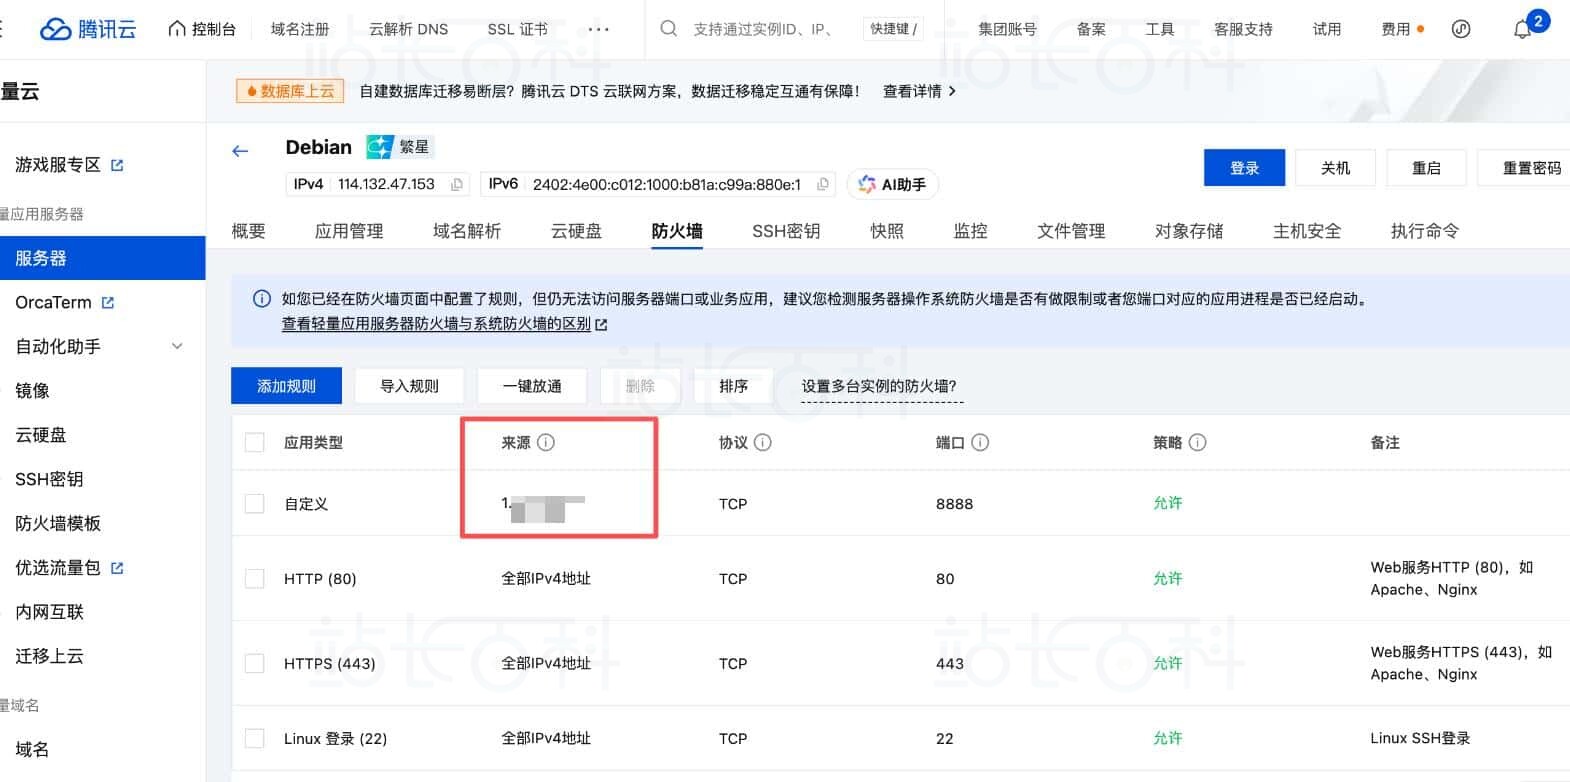The image size is (1570, 782).
Task: Switch to the SSH密钥 tab
Action: pos(786,231)
